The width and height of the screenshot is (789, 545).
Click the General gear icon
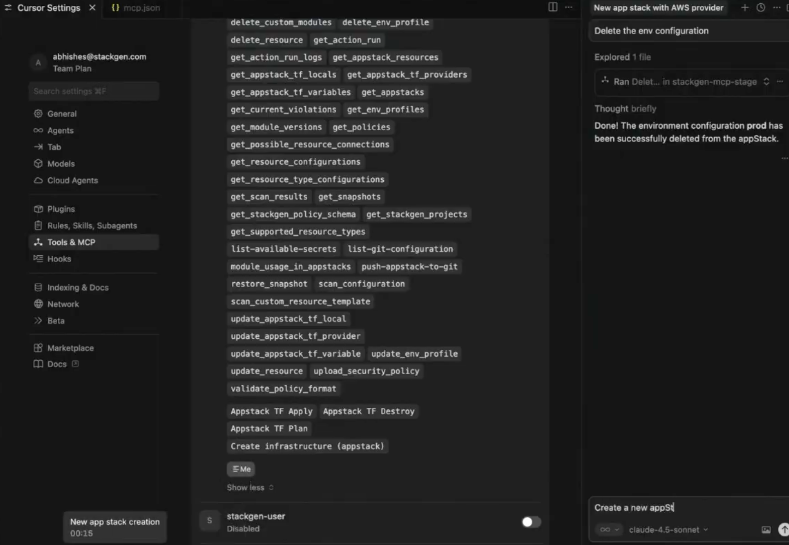point(38,114)
